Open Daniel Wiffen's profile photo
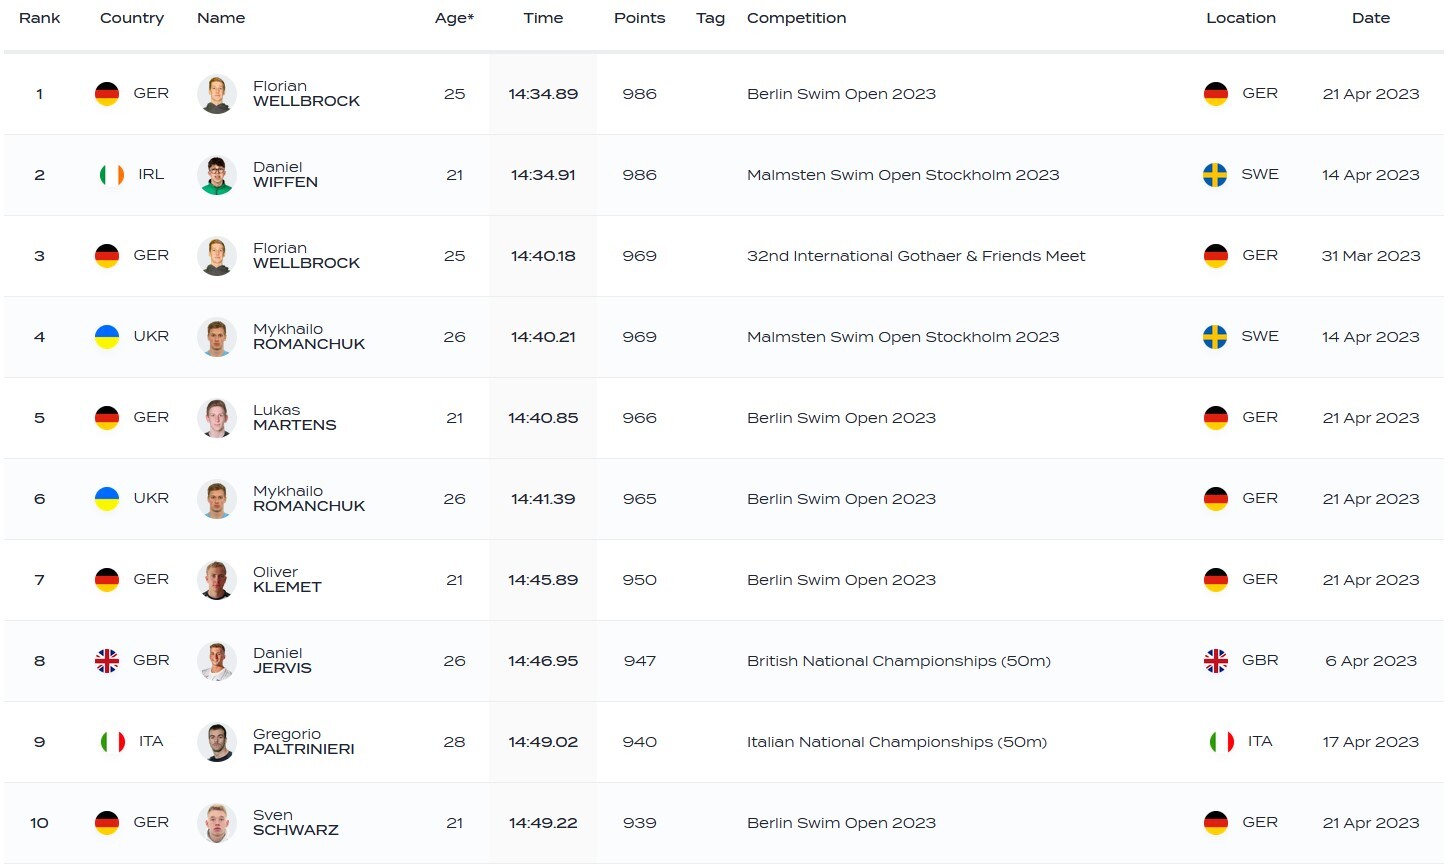Viewport: 1449px width, 866px height. point(216,175)
